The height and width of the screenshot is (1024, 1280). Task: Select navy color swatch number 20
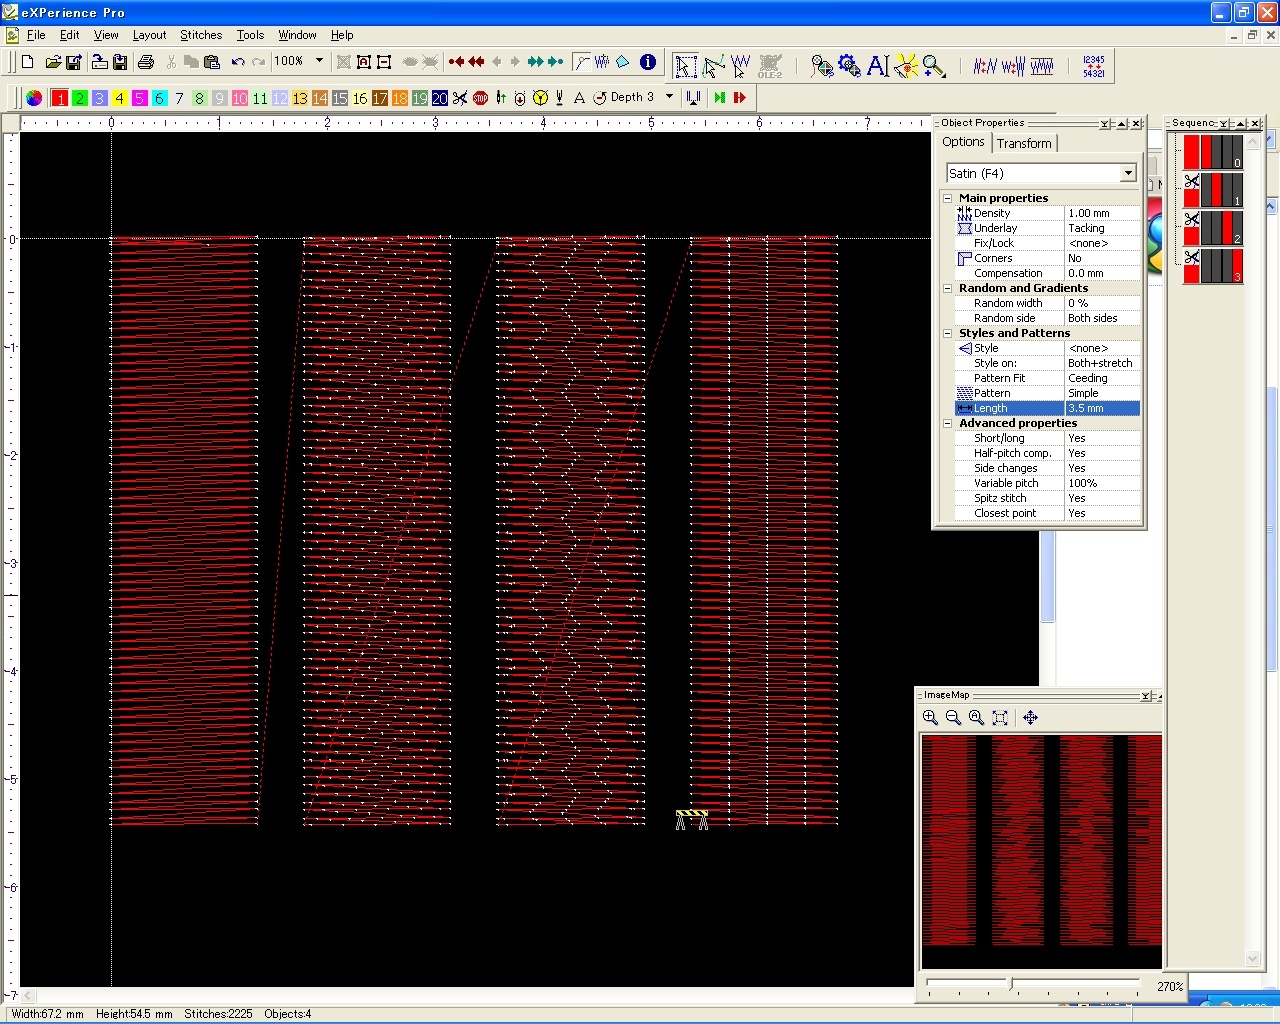click(440, 98)
